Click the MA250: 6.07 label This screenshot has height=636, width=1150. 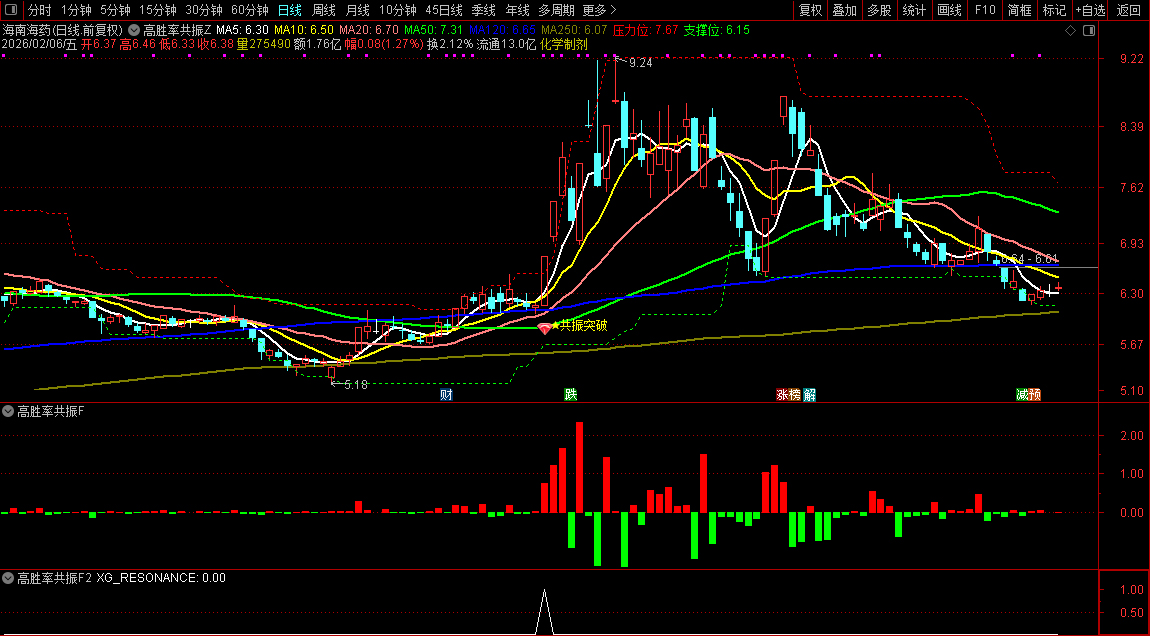pyautogui.click(x=574, y=30)
